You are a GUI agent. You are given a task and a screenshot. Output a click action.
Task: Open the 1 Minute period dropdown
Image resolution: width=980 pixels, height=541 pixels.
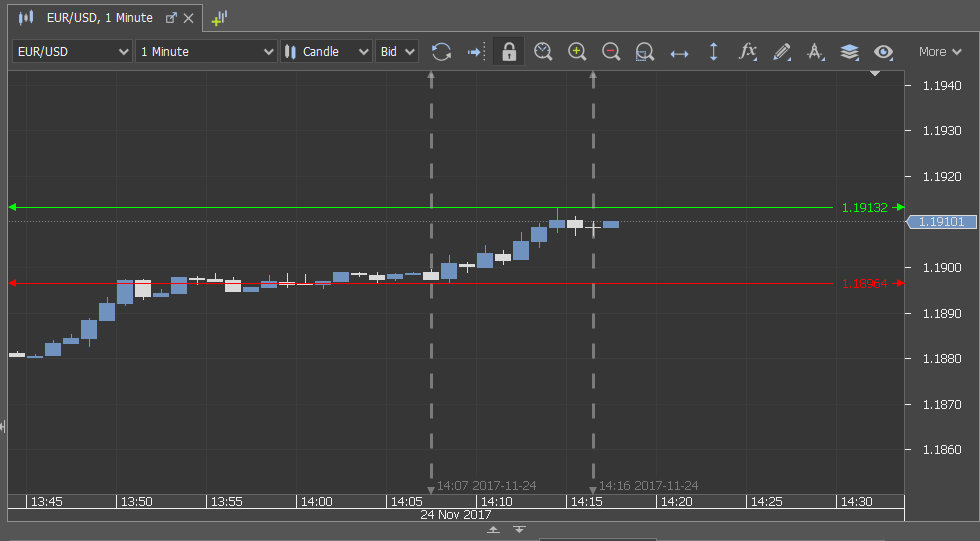tap(206, 51)
